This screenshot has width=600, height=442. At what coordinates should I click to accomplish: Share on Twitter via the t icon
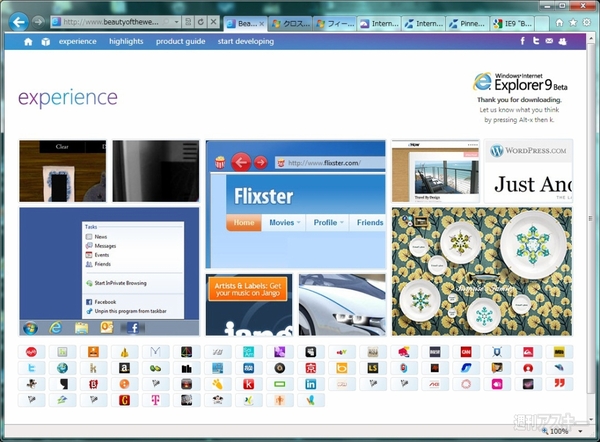click(536, 41)
